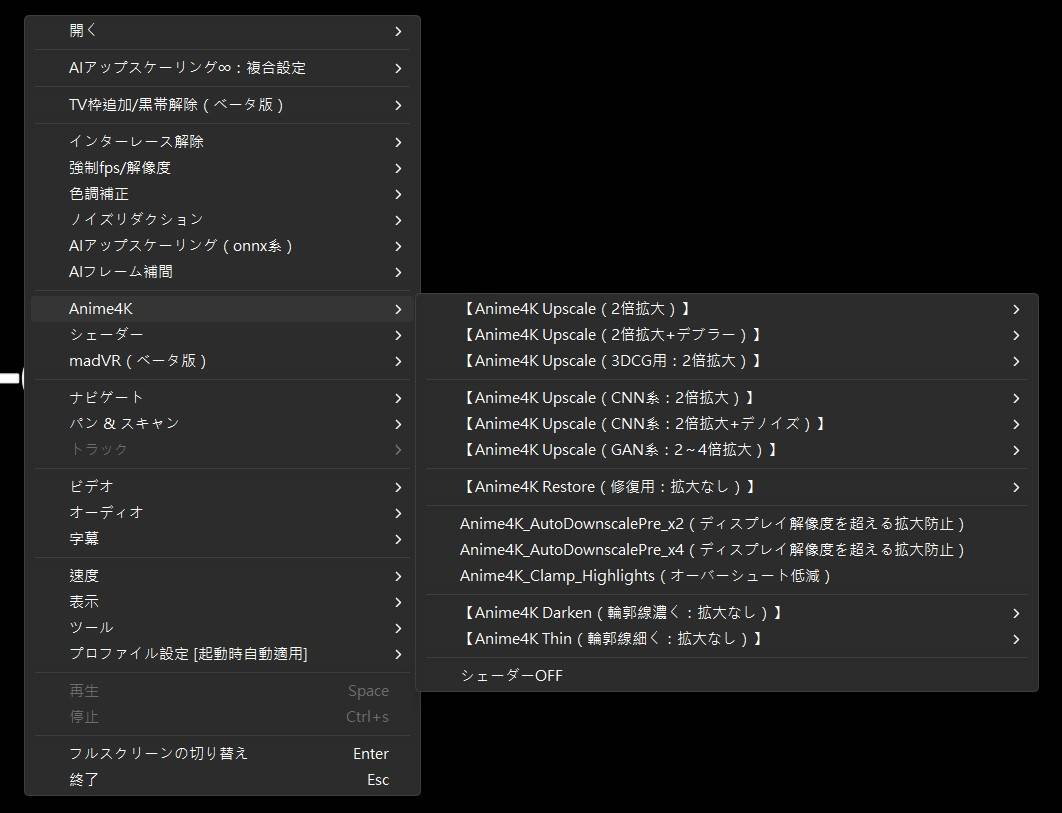Click the シェーダー menu item
The image size is (1062, 813).
coord(106,335)
